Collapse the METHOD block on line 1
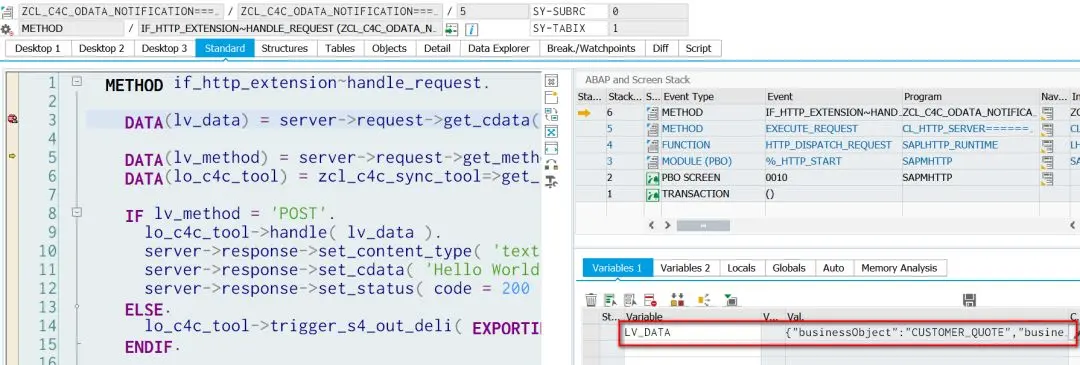 (77, 81)
